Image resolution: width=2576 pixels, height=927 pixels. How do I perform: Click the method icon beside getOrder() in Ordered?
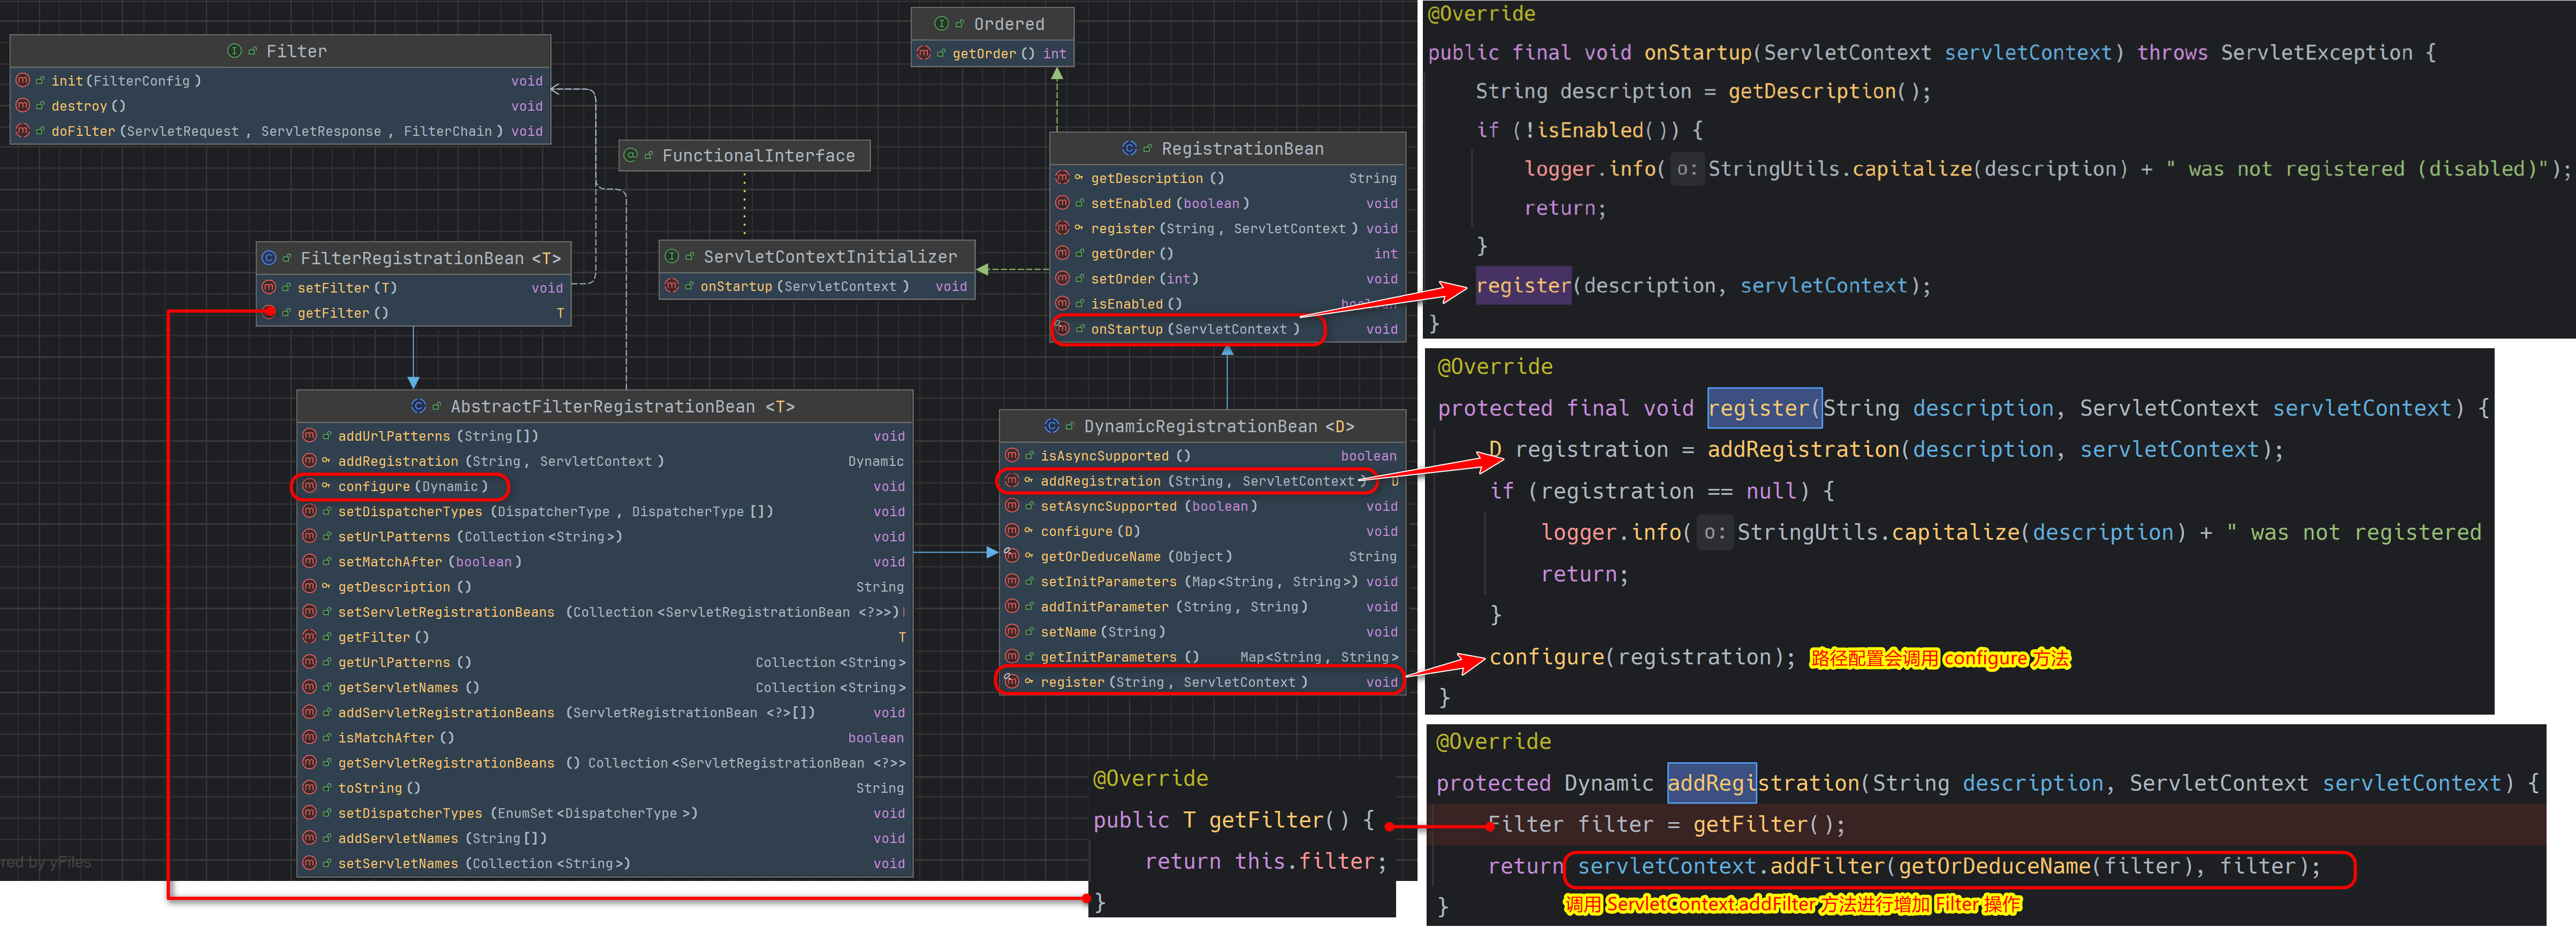tap(924, 53)
